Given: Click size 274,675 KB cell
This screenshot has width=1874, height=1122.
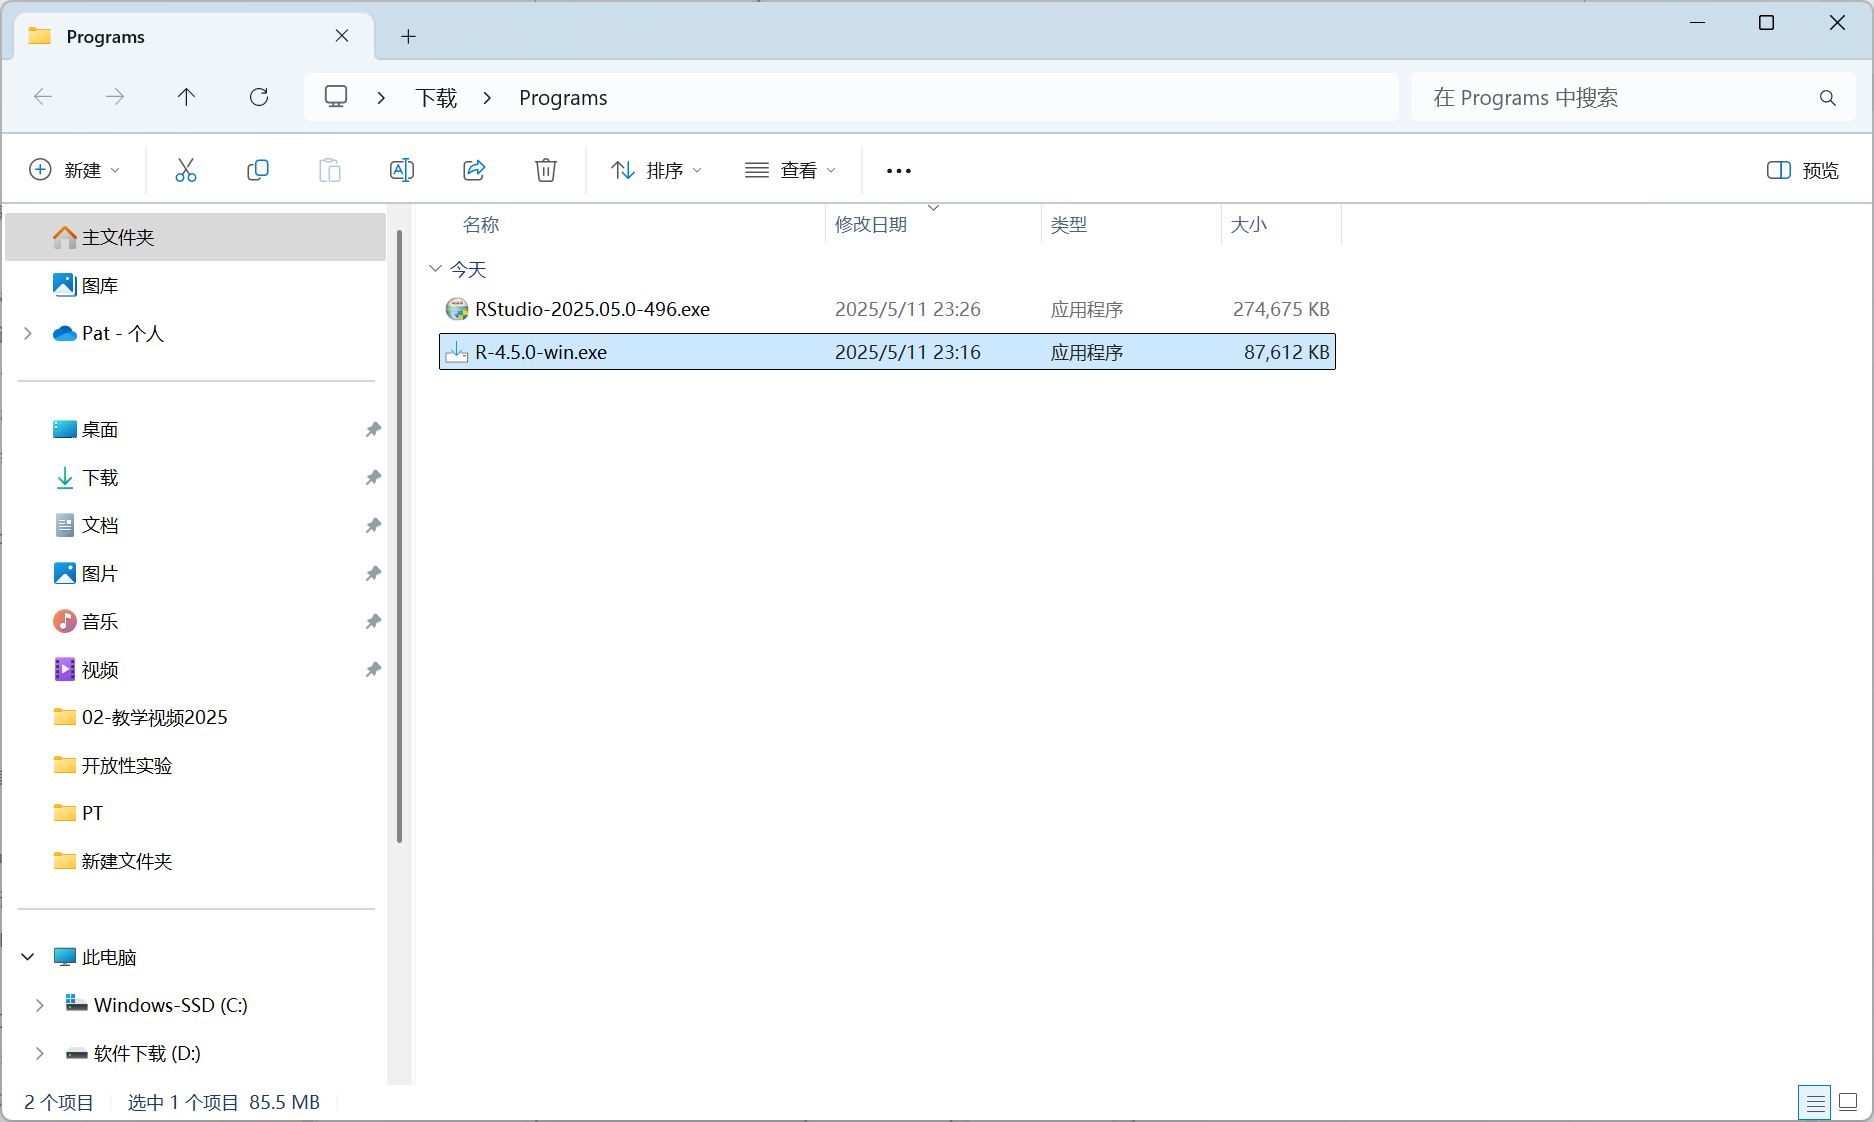Looking at the screenshot, I should click(1281, 309).
